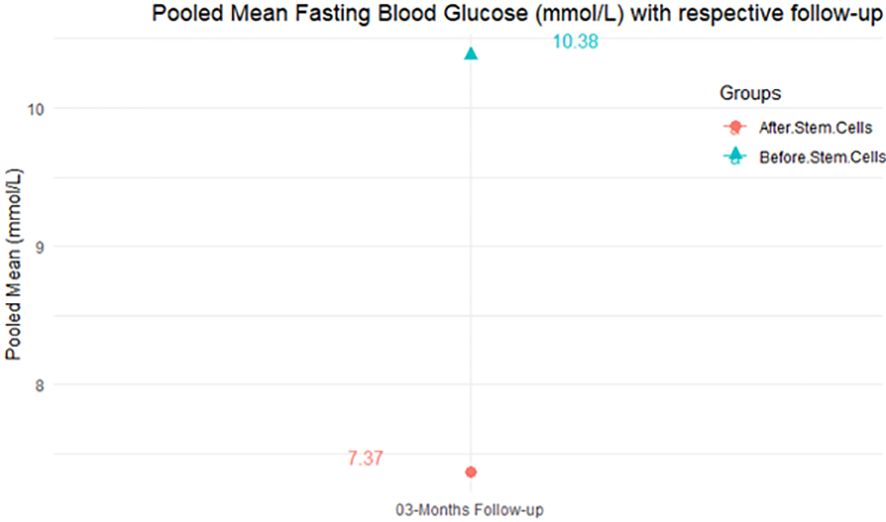This screenshot has height=522, width=886.
Task: Select the 03-Months Follow-up axis label
Action: (x=470, y=510)
